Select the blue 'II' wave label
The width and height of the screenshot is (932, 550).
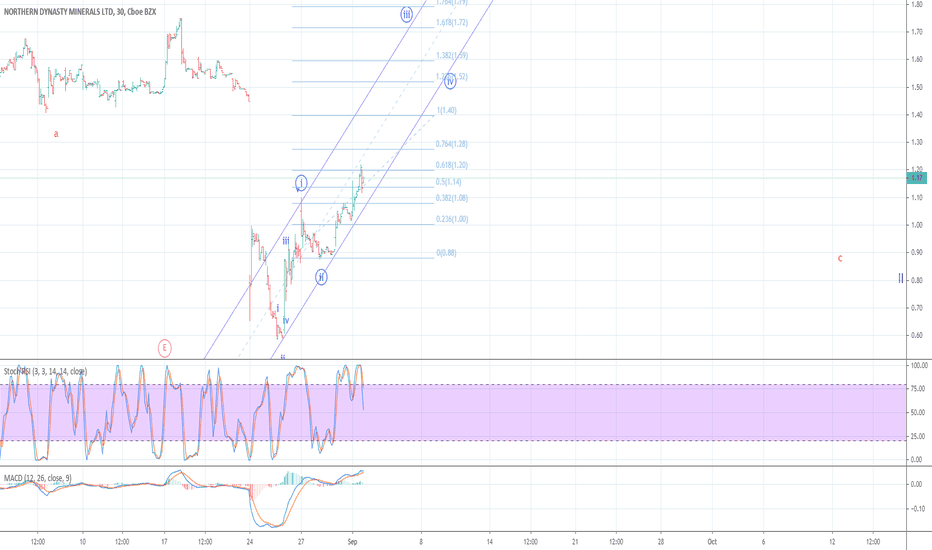pyautogui.click(x=901, y=278)
